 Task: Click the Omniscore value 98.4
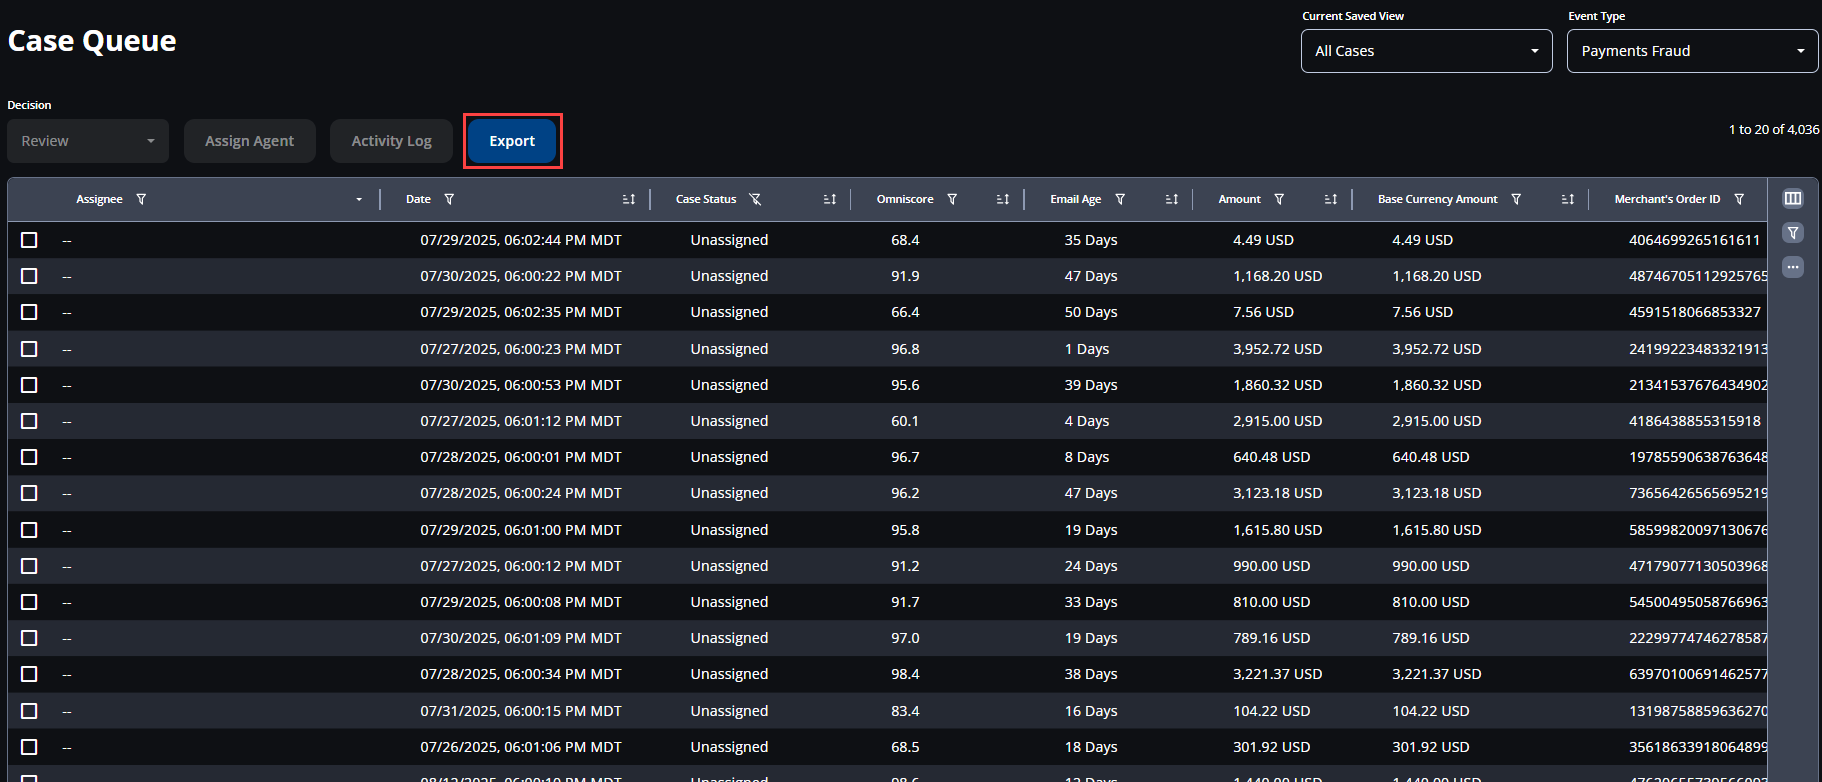pos(905,674)
